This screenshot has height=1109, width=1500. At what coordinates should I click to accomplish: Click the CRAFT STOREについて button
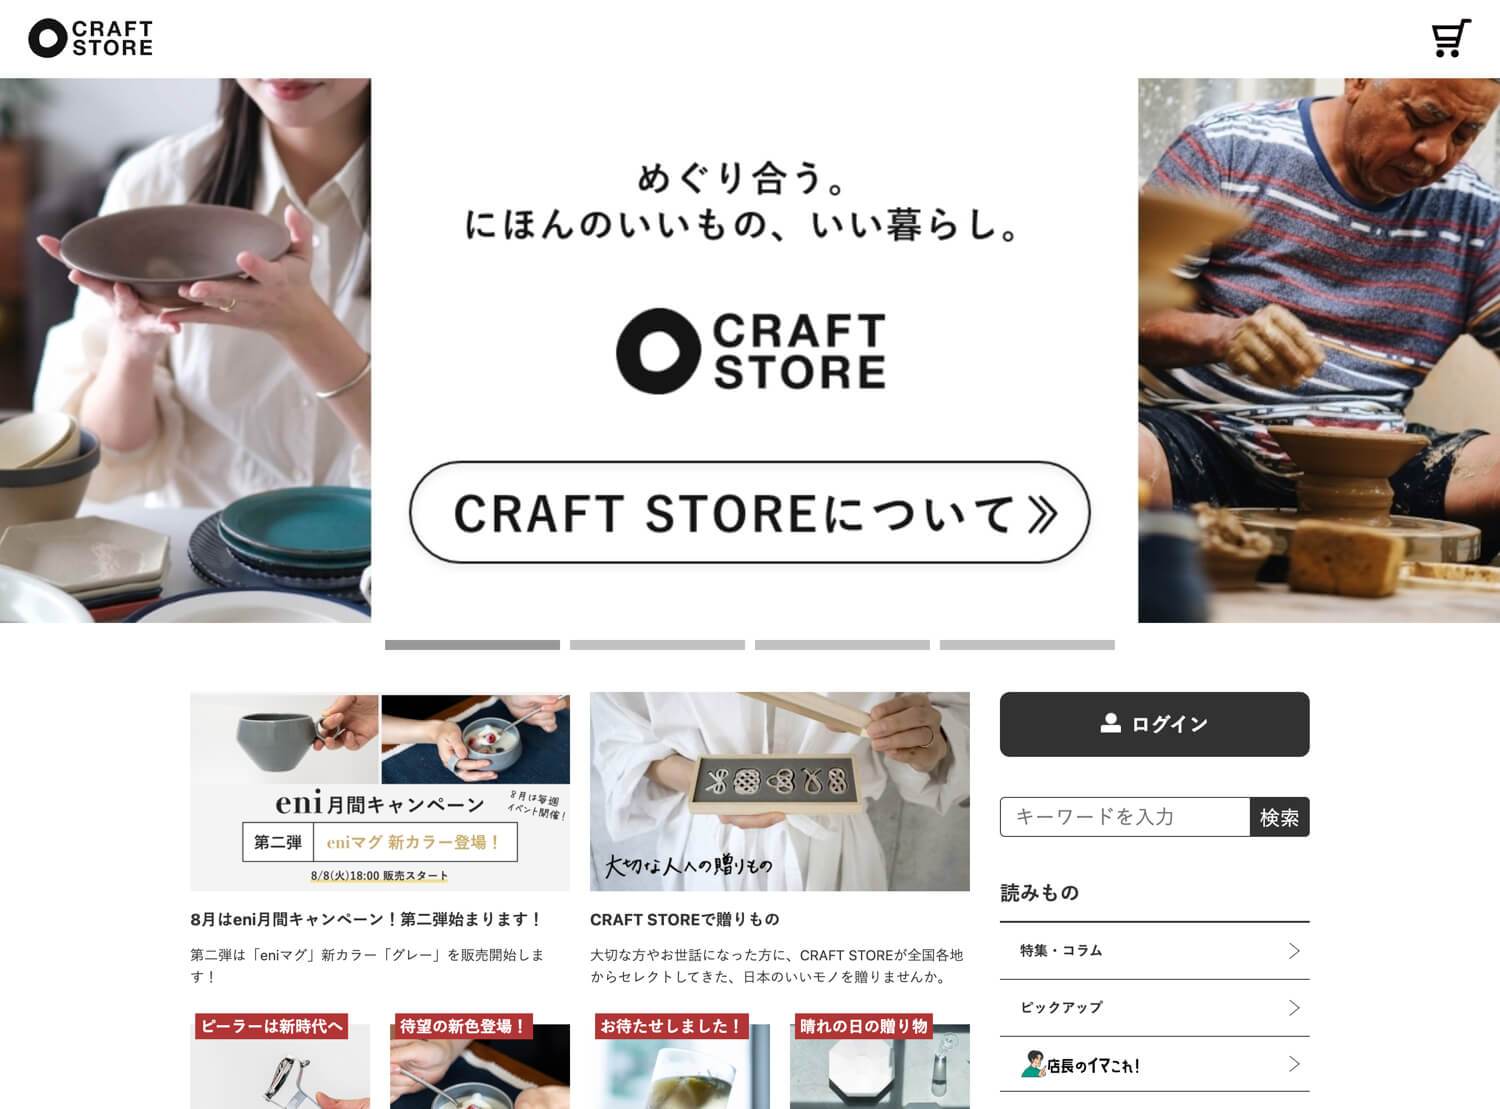click(750, 512)
